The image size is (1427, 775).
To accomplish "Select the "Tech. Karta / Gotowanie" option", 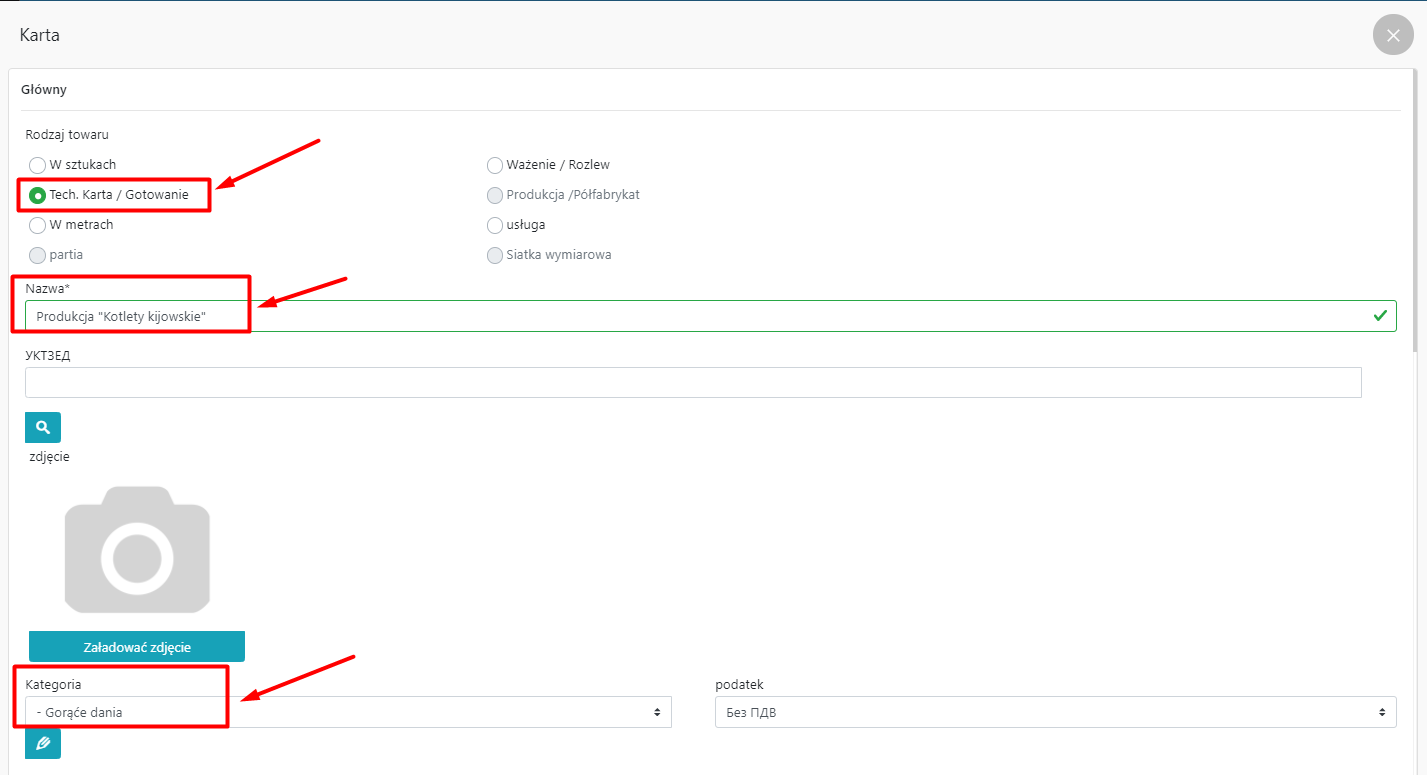I will click(37, 195).
